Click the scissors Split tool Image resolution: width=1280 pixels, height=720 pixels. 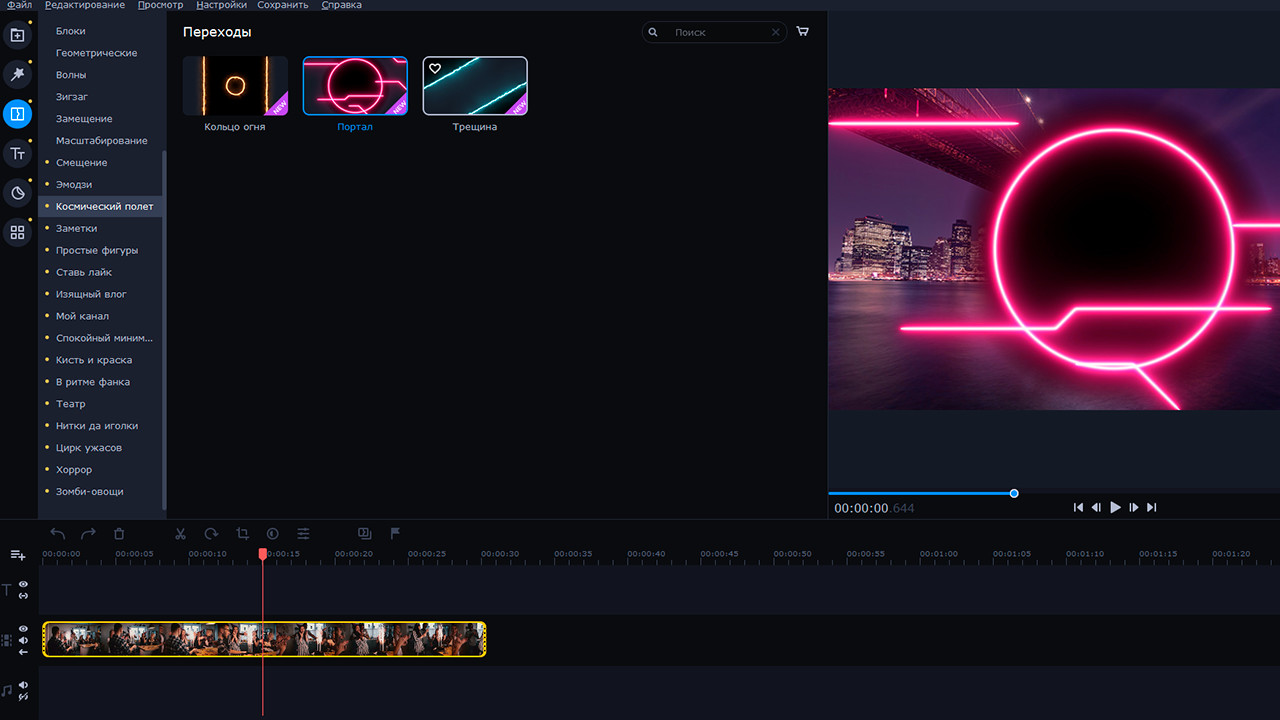tap(180, 534)
